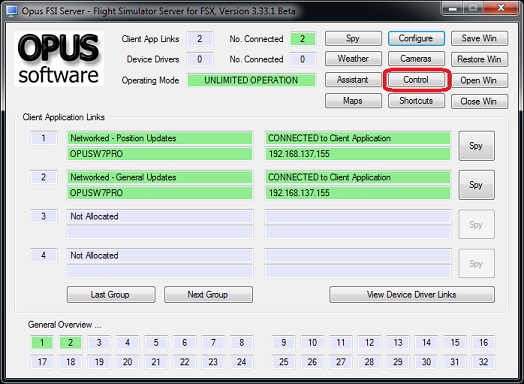Viewport: 524px width, 384px height.
Task: Select overview indicator 12
Action: tap(369, 343)
